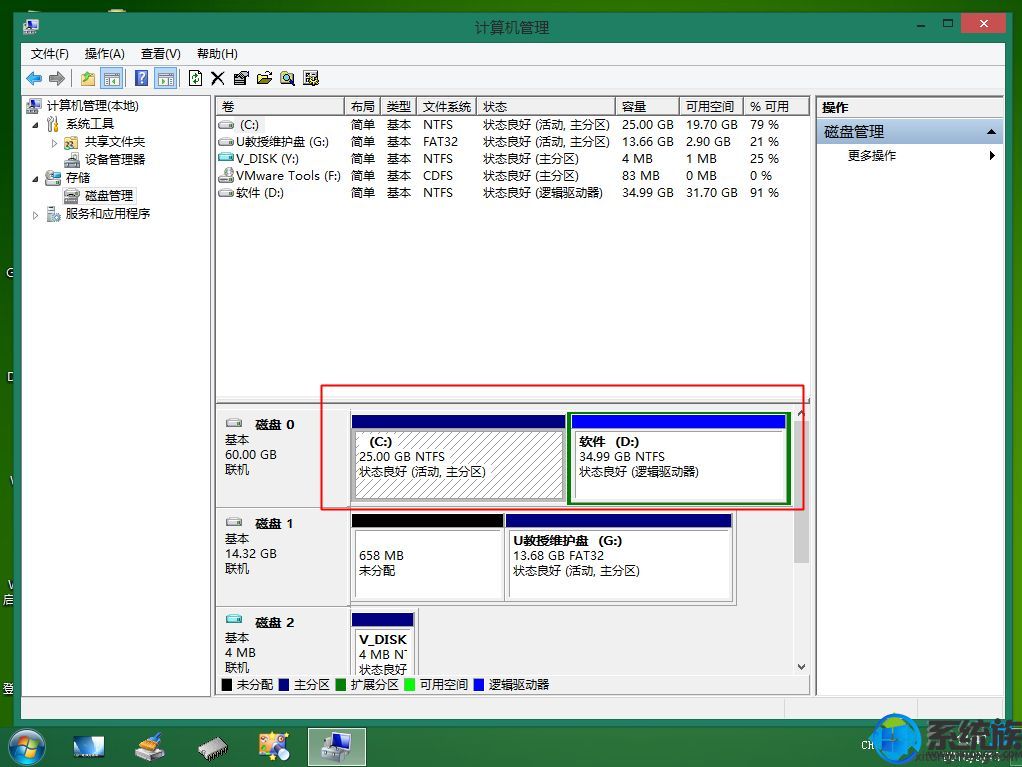Screen dimensions: 1022x767
Task: Sort by the 类型 column header
Action: click(x=398, y=106)
